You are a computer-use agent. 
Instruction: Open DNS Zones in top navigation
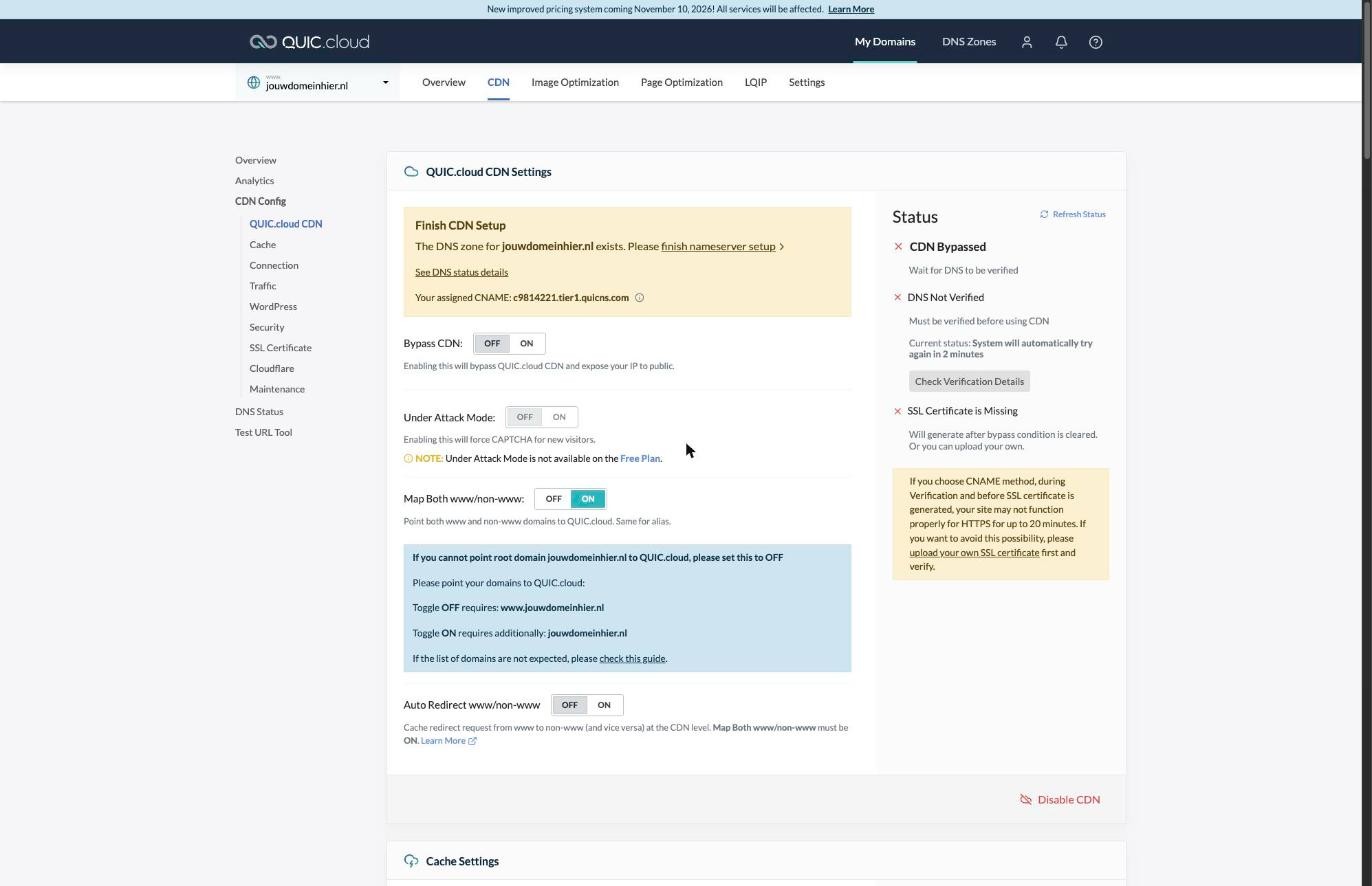(x=968, y=42)
